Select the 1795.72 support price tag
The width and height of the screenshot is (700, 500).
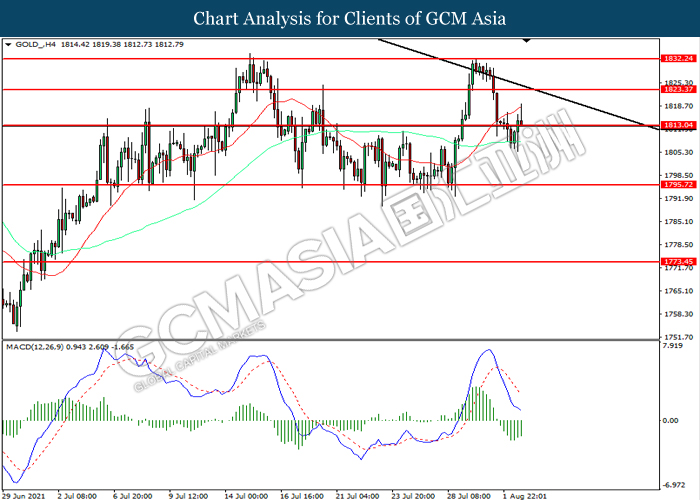677,185
